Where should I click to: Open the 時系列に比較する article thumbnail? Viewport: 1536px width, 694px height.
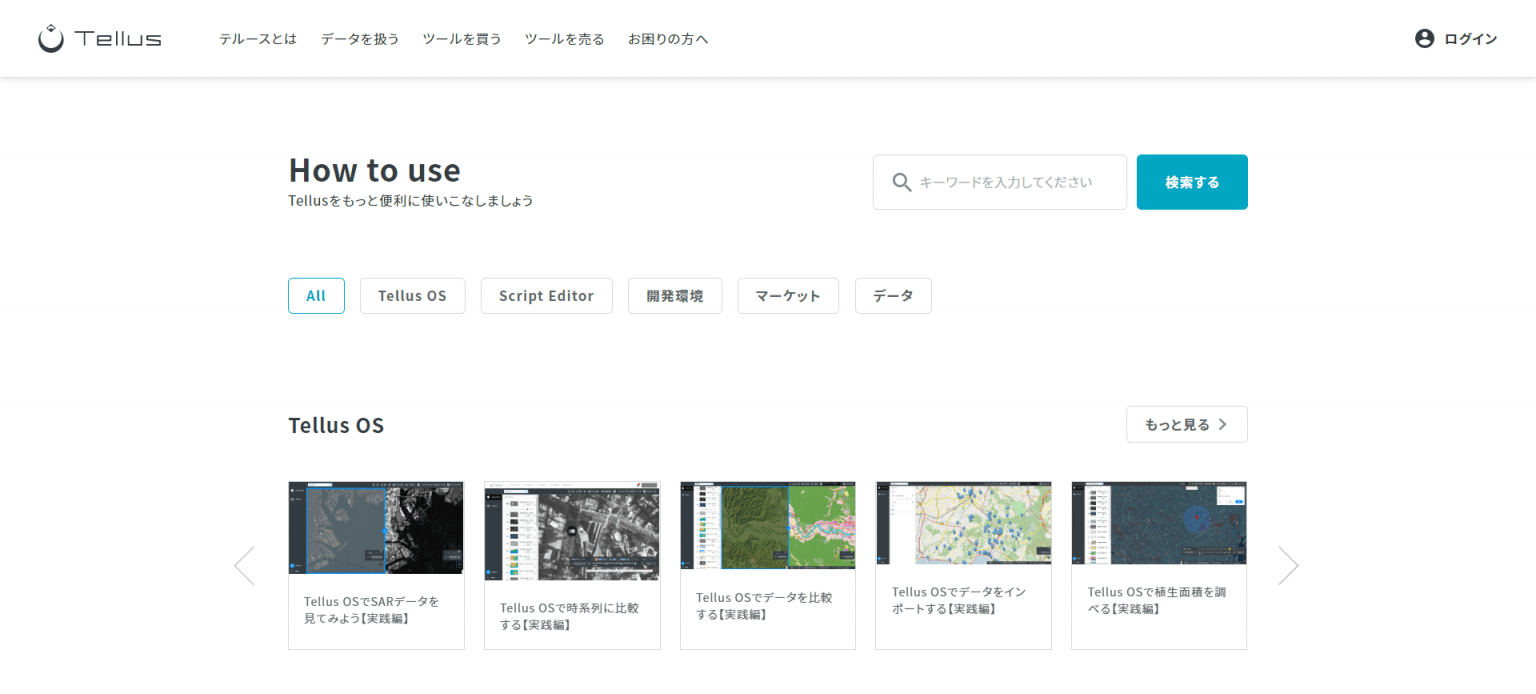(572, 531)
